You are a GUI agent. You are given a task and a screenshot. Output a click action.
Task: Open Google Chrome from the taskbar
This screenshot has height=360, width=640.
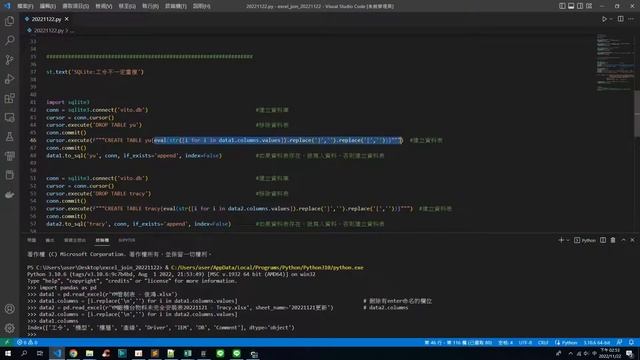[73, 353]
